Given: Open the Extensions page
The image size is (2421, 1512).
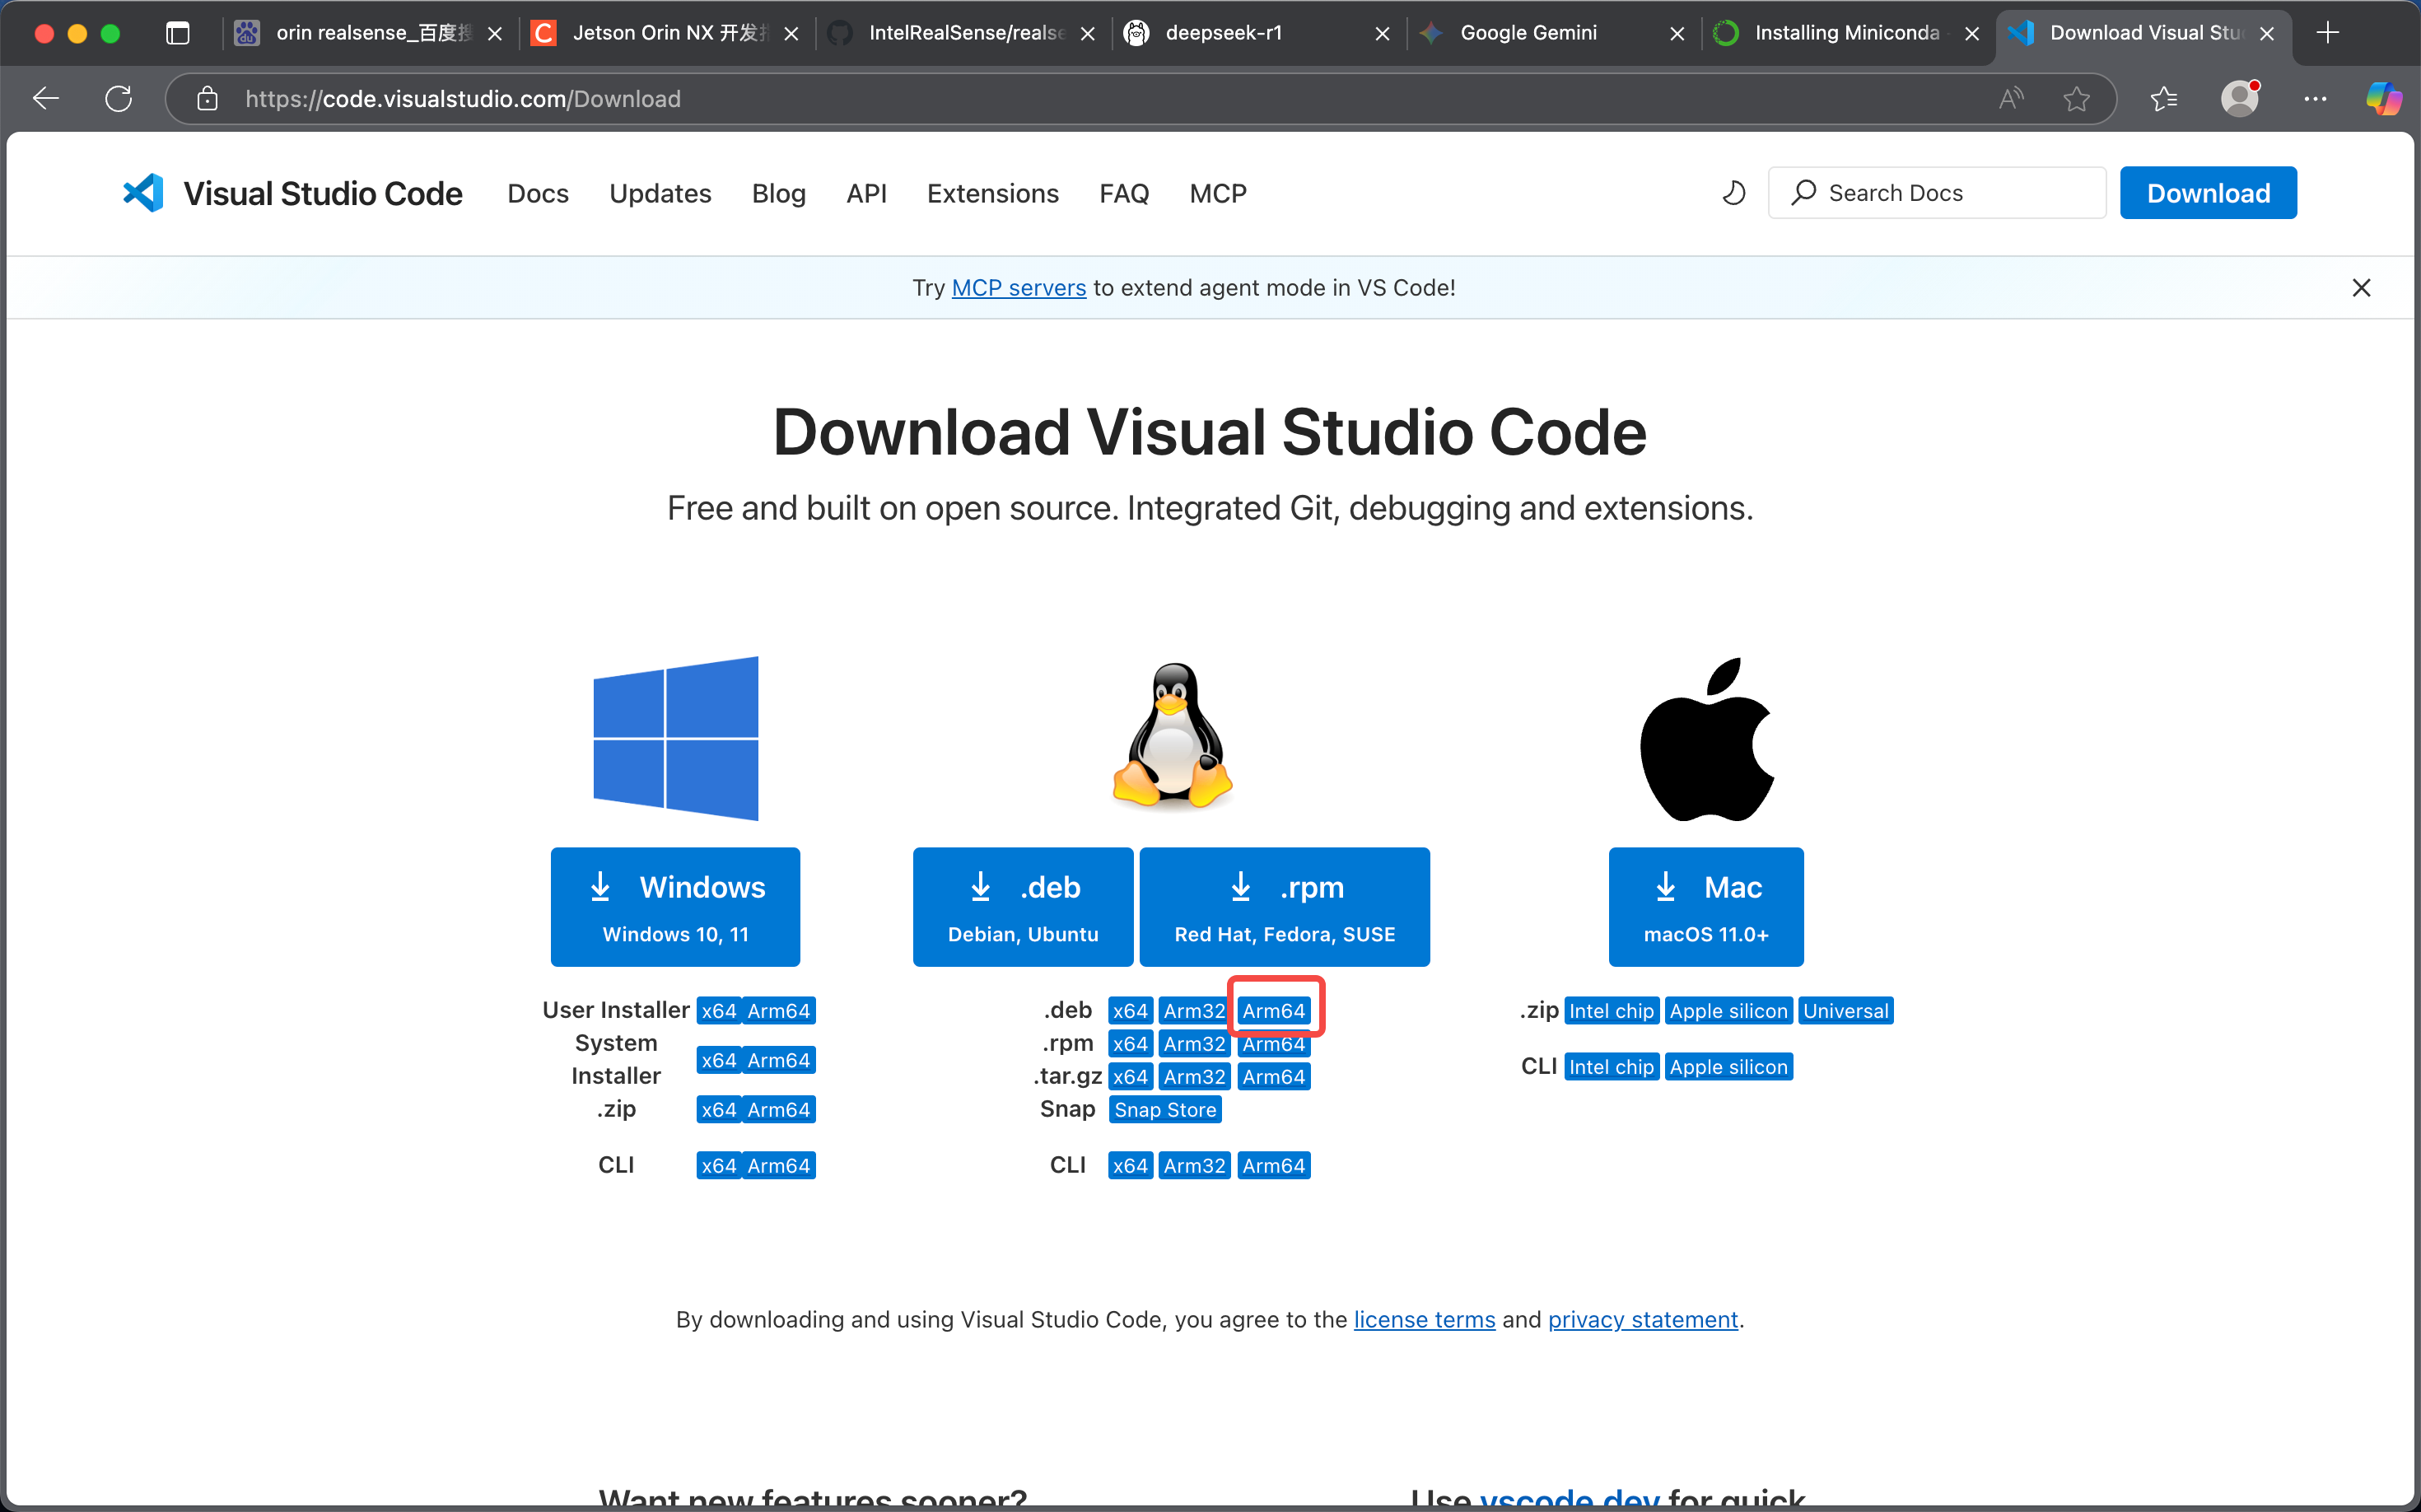Looking at the screenshot, I should (x=992, y=193).
